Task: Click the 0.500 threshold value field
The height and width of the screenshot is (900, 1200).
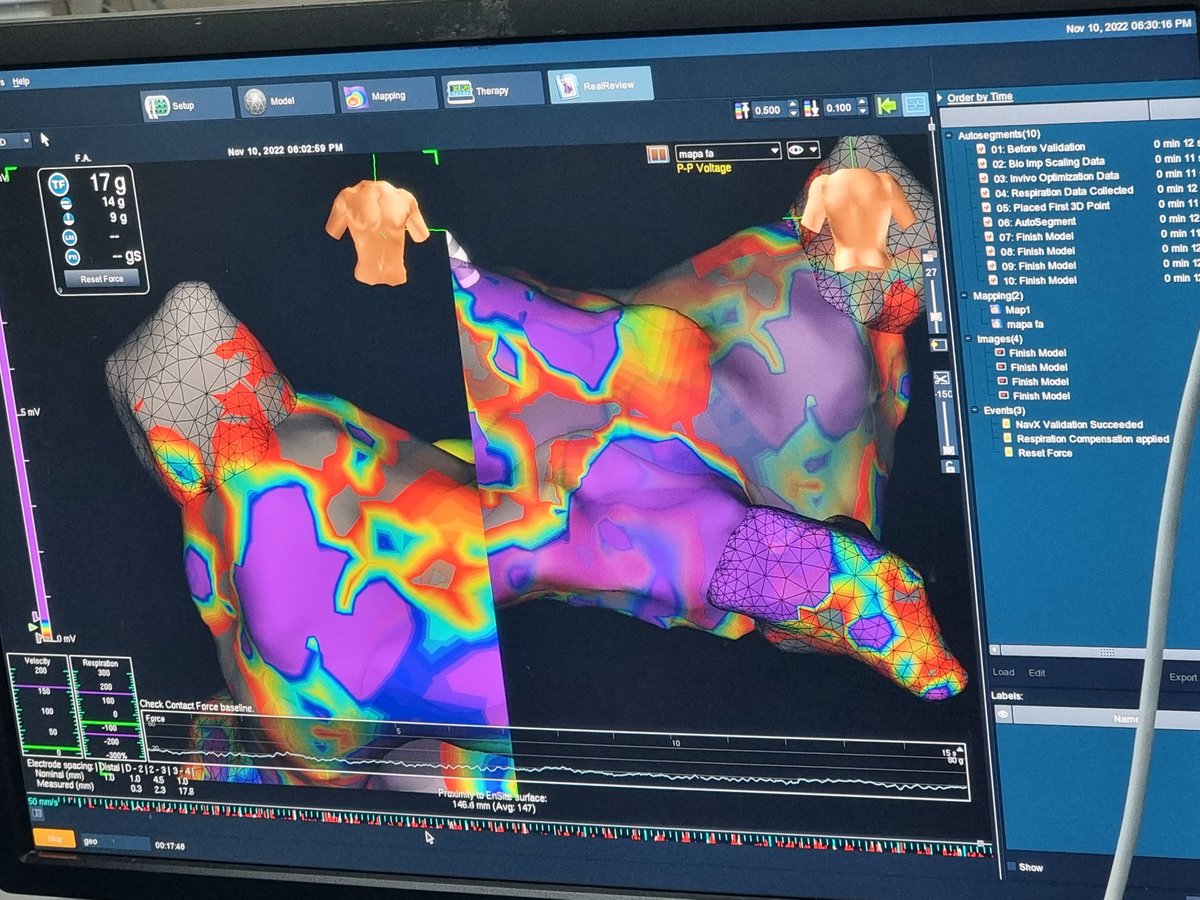Action: (x=768, y=109)
